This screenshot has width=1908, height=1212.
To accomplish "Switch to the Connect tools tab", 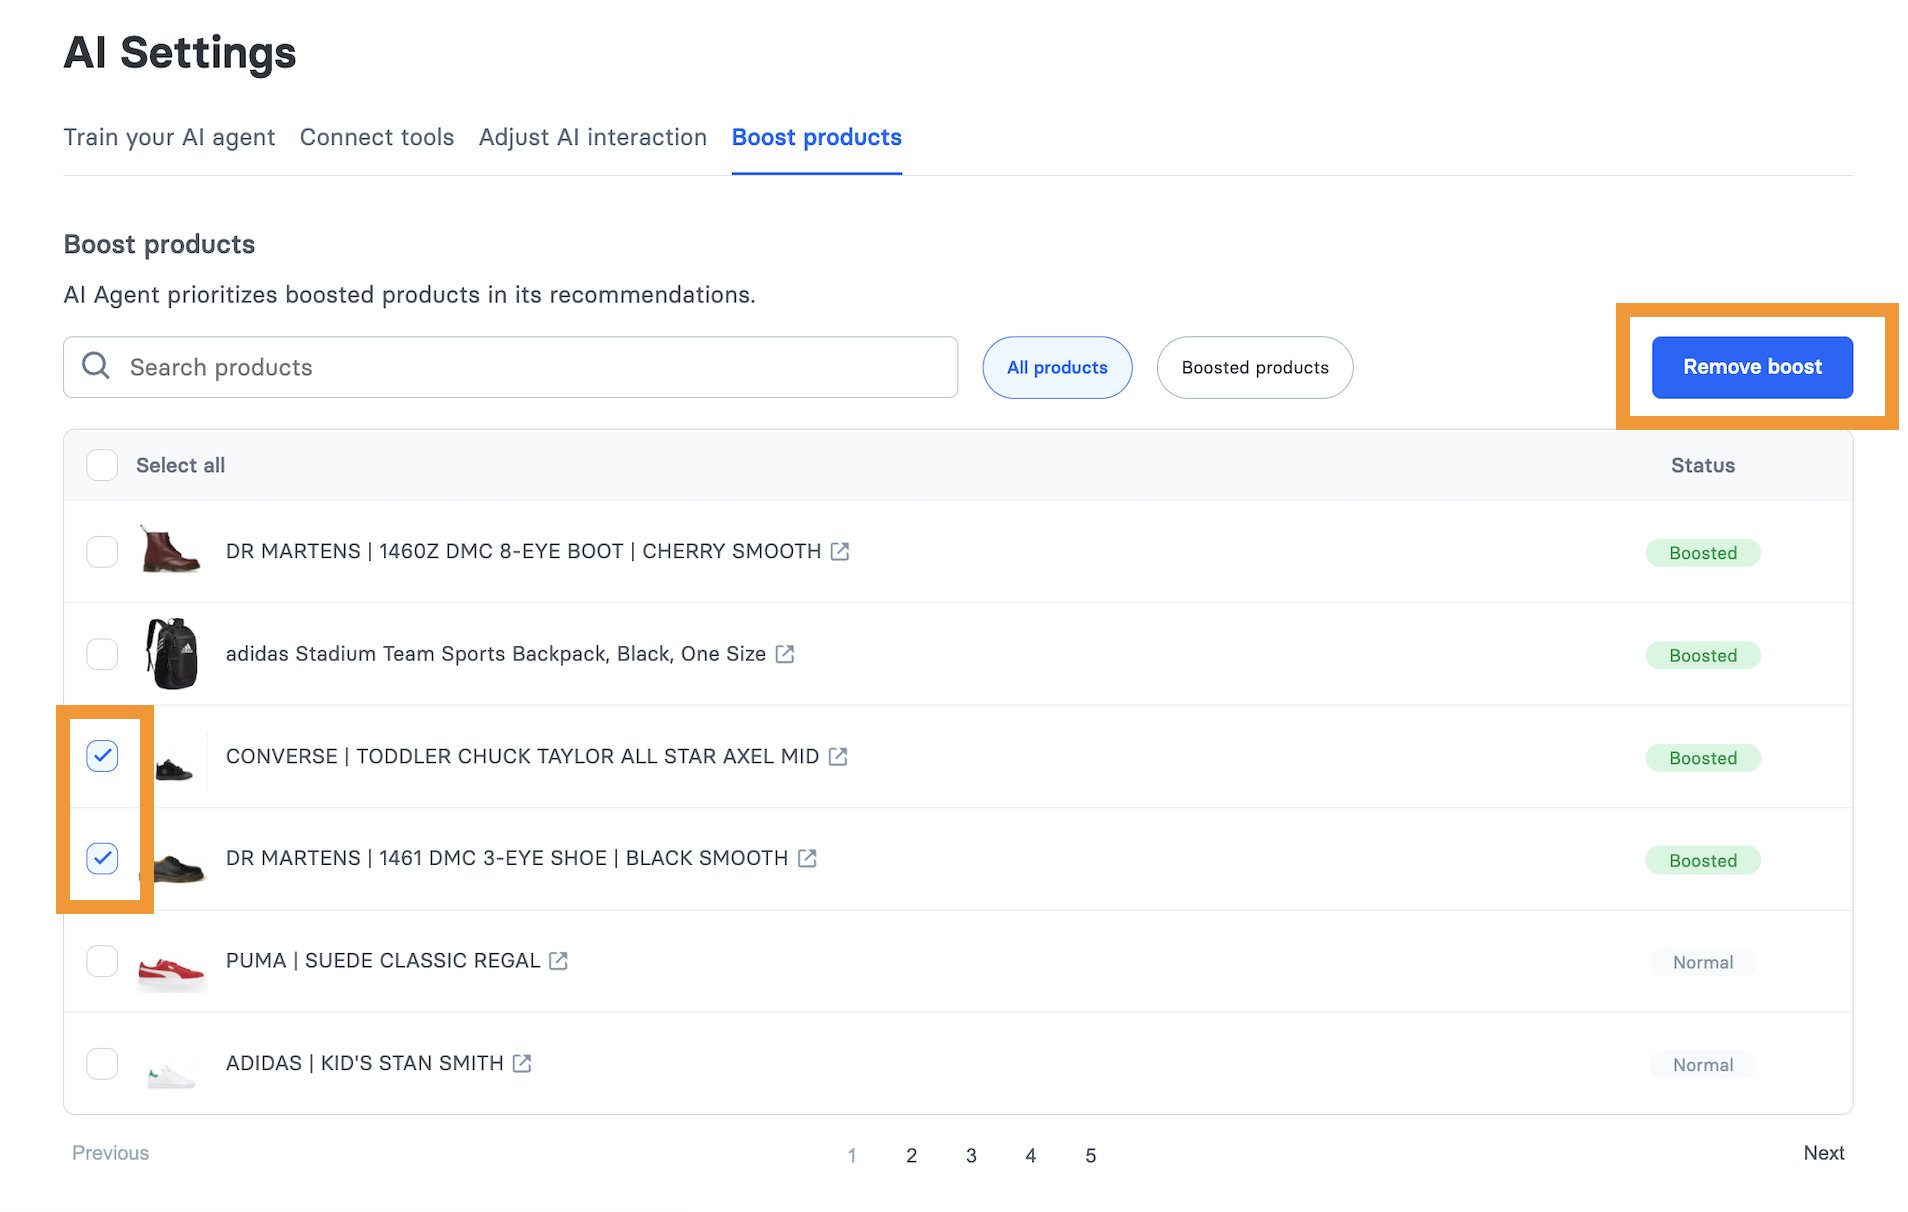I will click(377, 137).
